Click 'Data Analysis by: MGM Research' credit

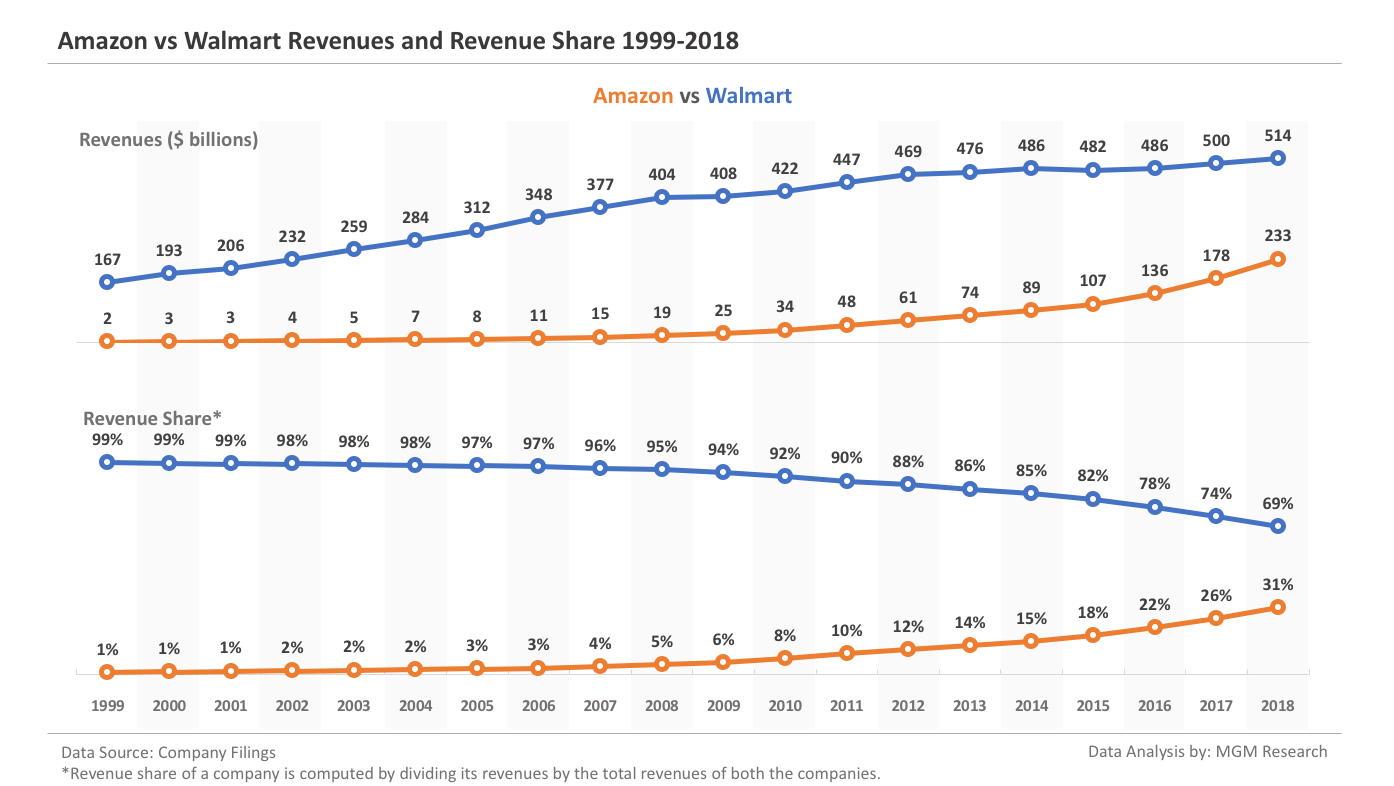[1208, 751]
